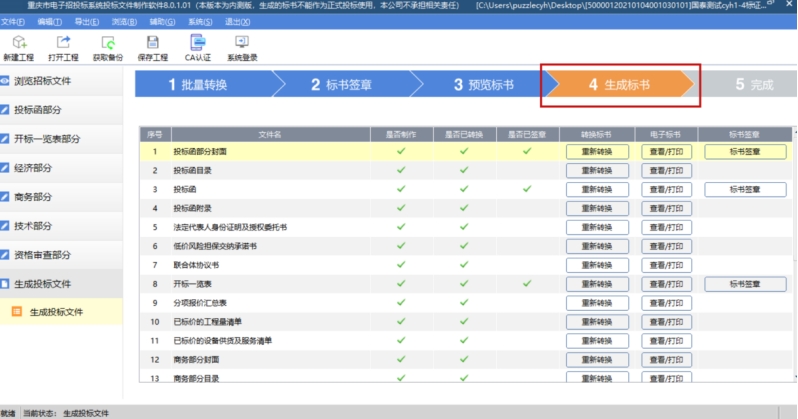Screen dimensions: 798x419
Task: Click the 获取备份 toolbar icon
Action: tap(108, 46)
